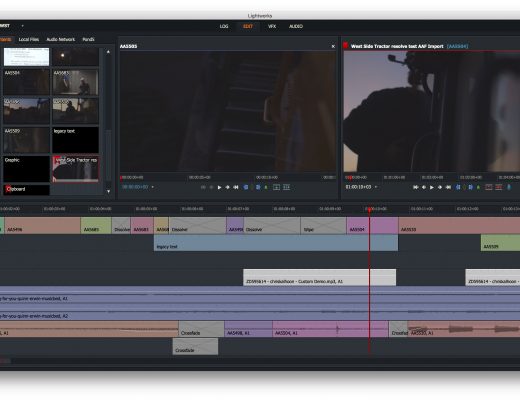Select the AA5584 clip thumbnail

[x=26, y=82]
